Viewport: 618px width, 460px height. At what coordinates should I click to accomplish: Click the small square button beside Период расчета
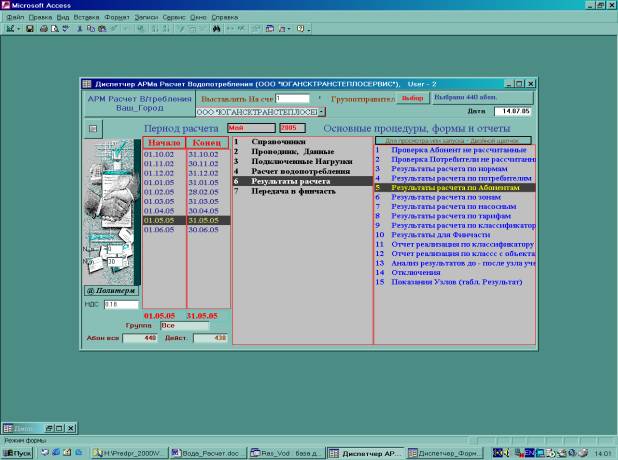[x=94, y=128]
